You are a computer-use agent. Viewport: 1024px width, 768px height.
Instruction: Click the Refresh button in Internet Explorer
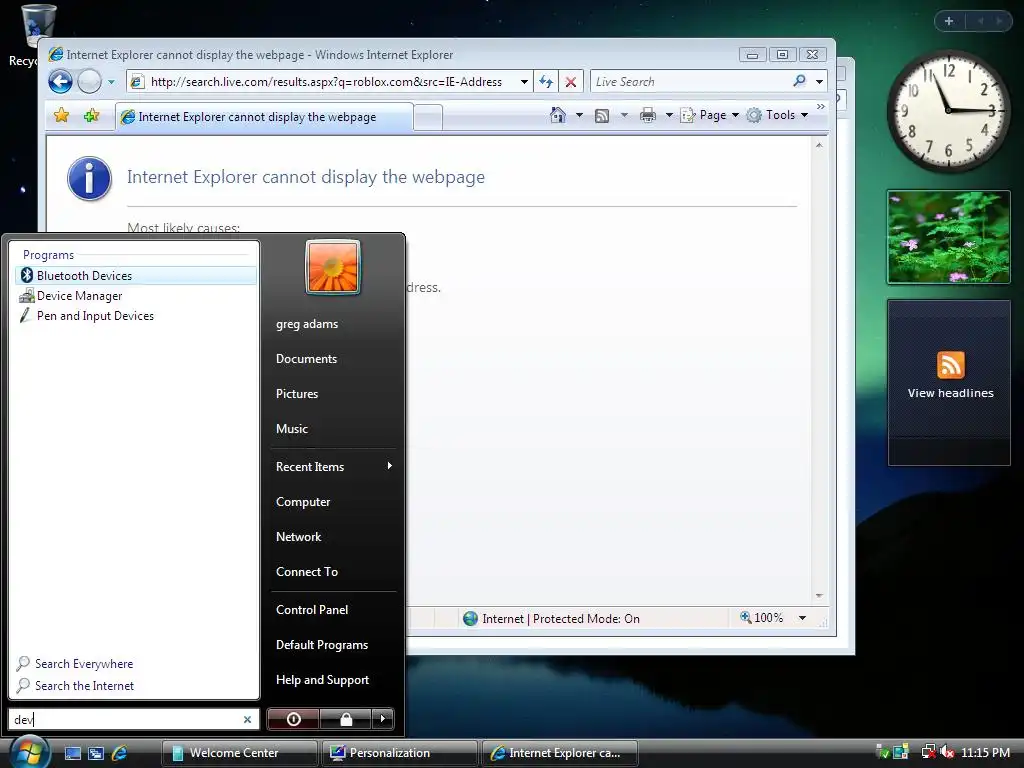[546, 82]
